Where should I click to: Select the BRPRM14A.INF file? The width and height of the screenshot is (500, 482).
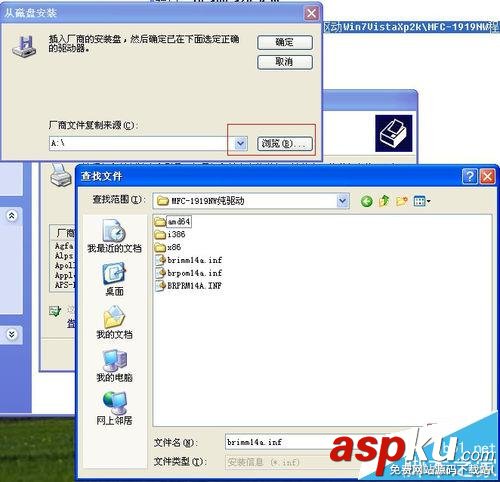pos(189,286)
